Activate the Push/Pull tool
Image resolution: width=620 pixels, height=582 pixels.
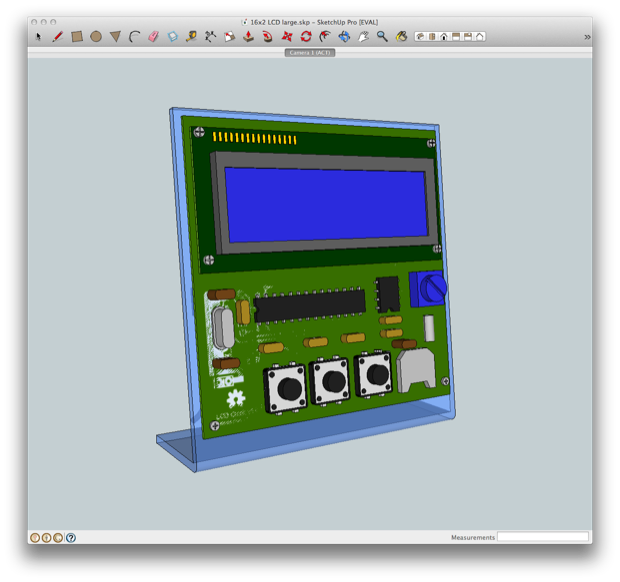[x=248, y=37]
